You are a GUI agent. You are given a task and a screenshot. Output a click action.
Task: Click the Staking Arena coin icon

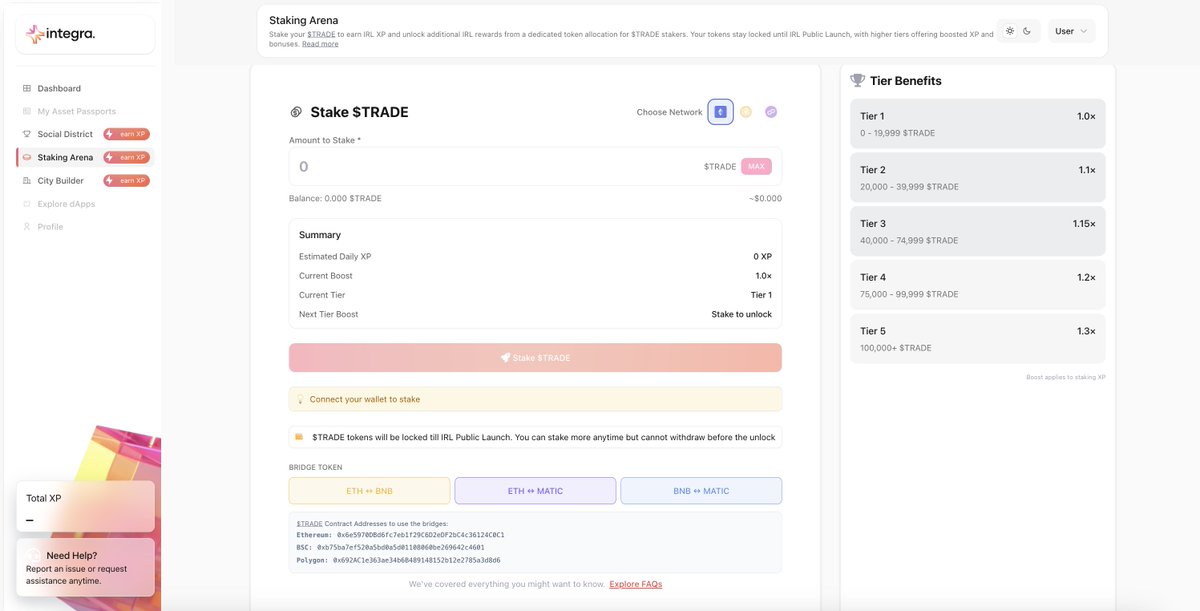27,157
